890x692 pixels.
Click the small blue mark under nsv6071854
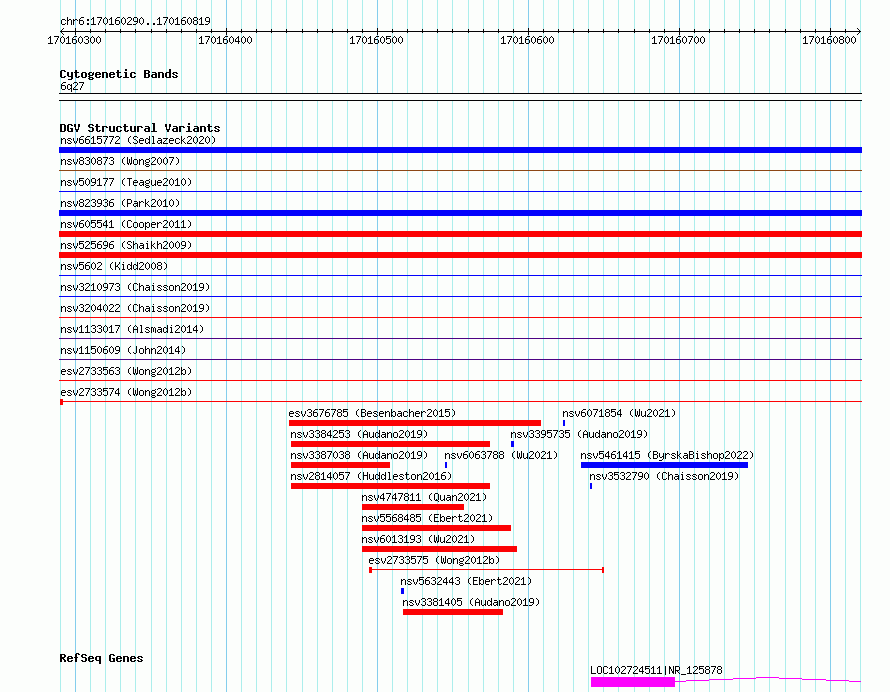(x=564, y=423)
